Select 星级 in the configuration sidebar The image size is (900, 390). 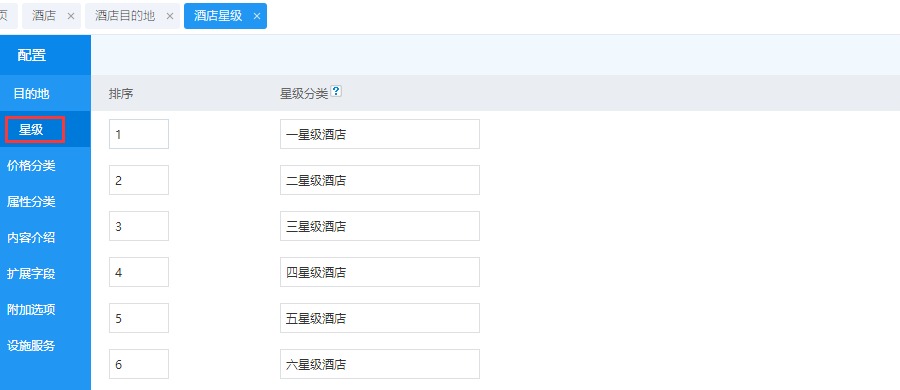tap(34, 130)
